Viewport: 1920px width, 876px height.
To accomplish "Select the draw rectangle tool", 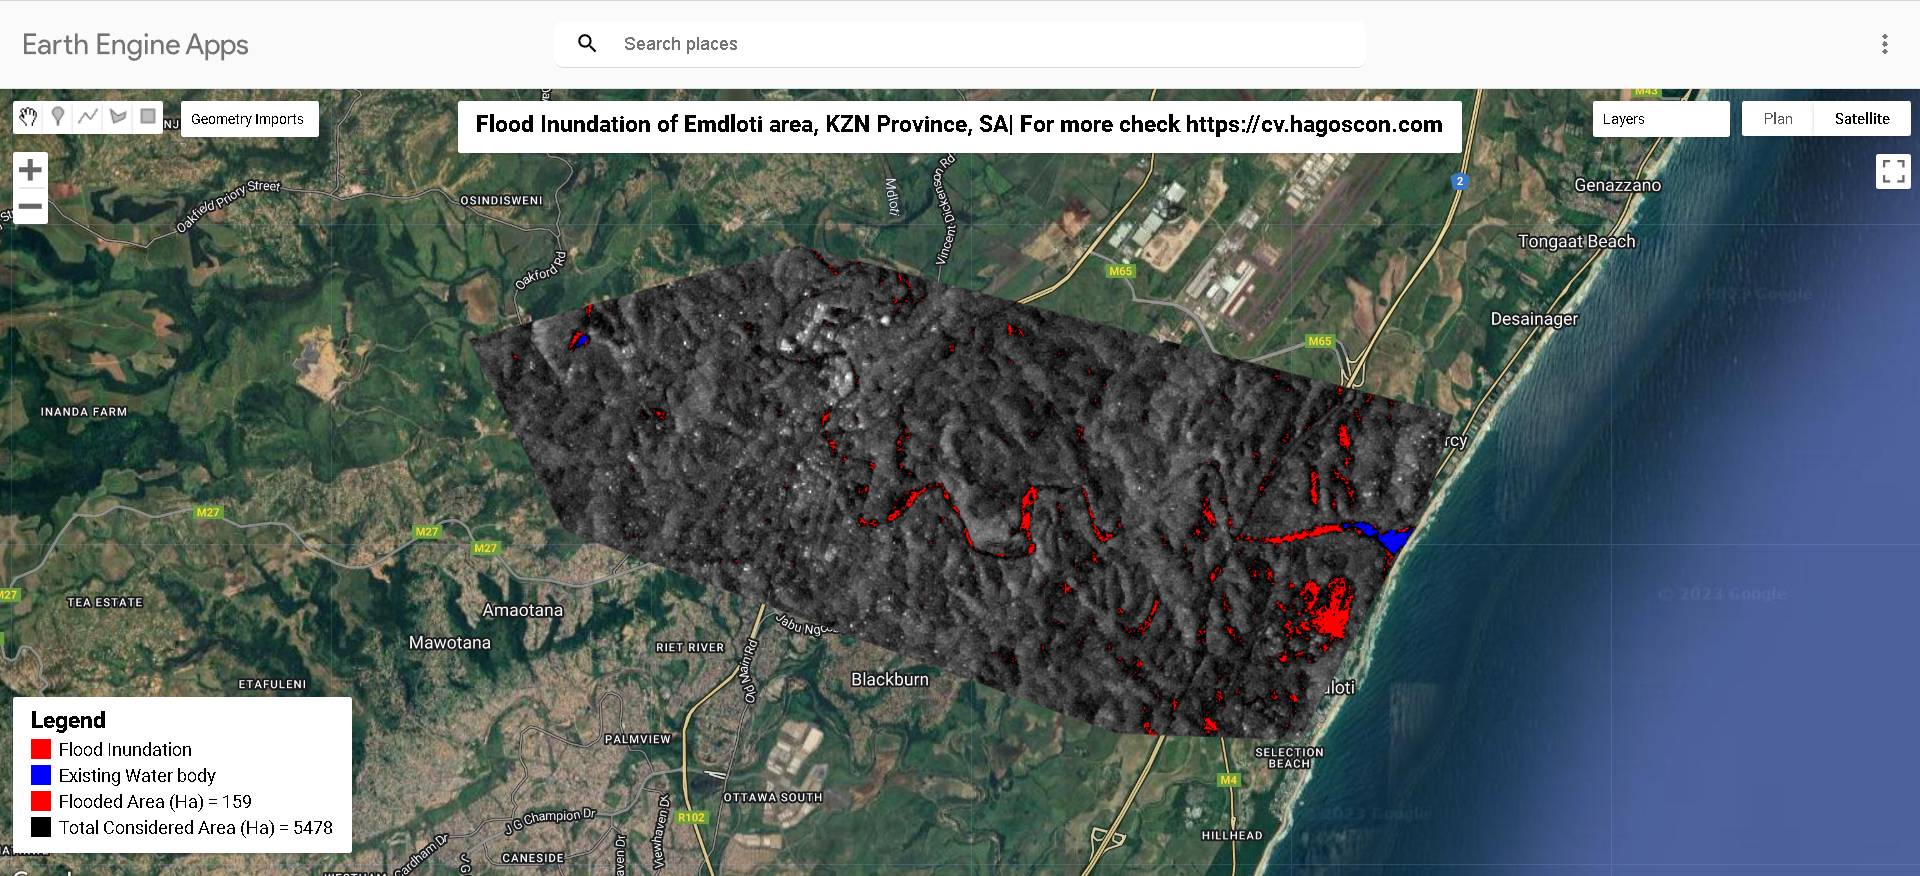I will 148,117.
